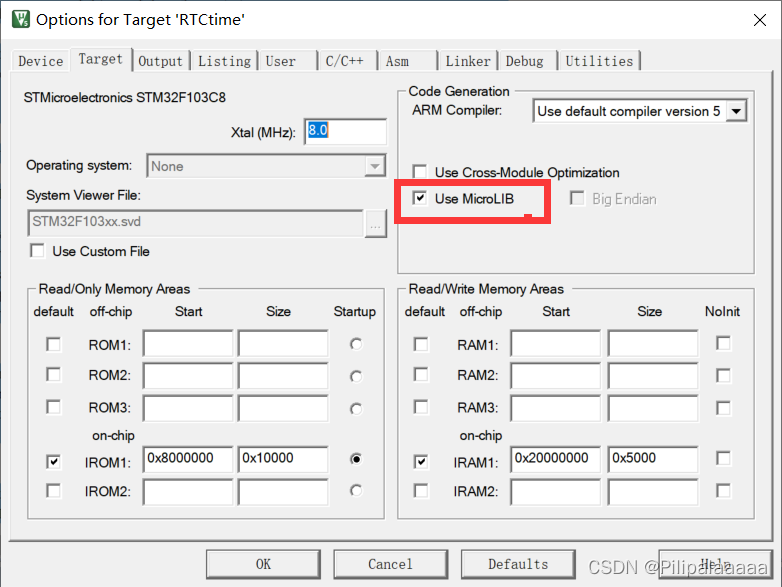Click the IROM1 Start field 0x8000000
This screenshot has width=782, height=587.
[188, 459]
